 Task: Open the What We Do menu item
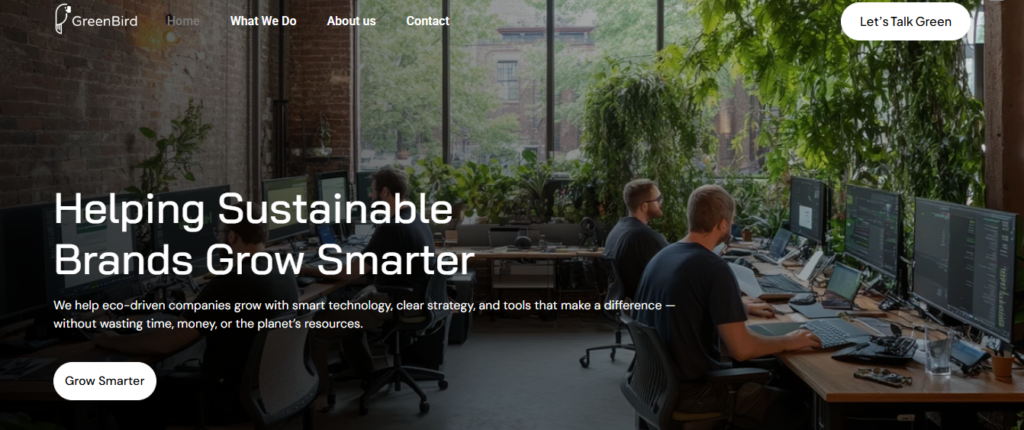click(x=263, y=21)
